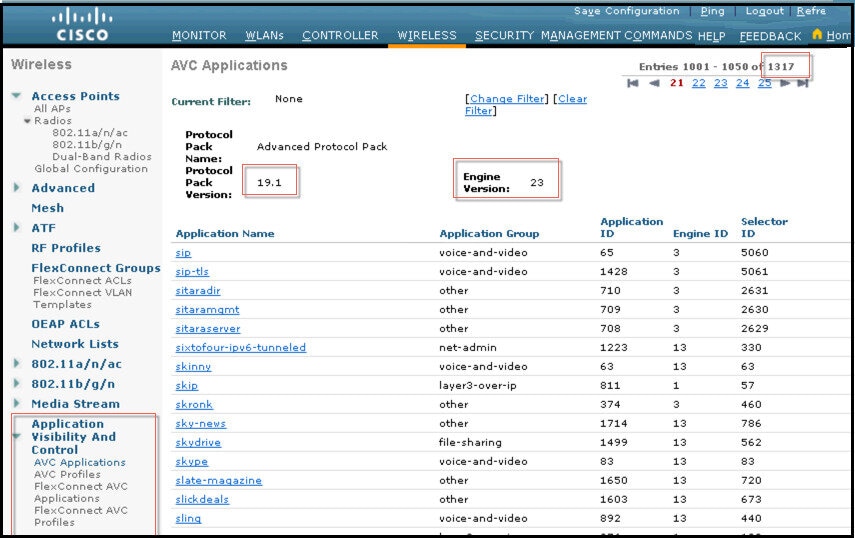Open the FEEDBACK menu
Viewport: 855px width, 538px height.
770,37
